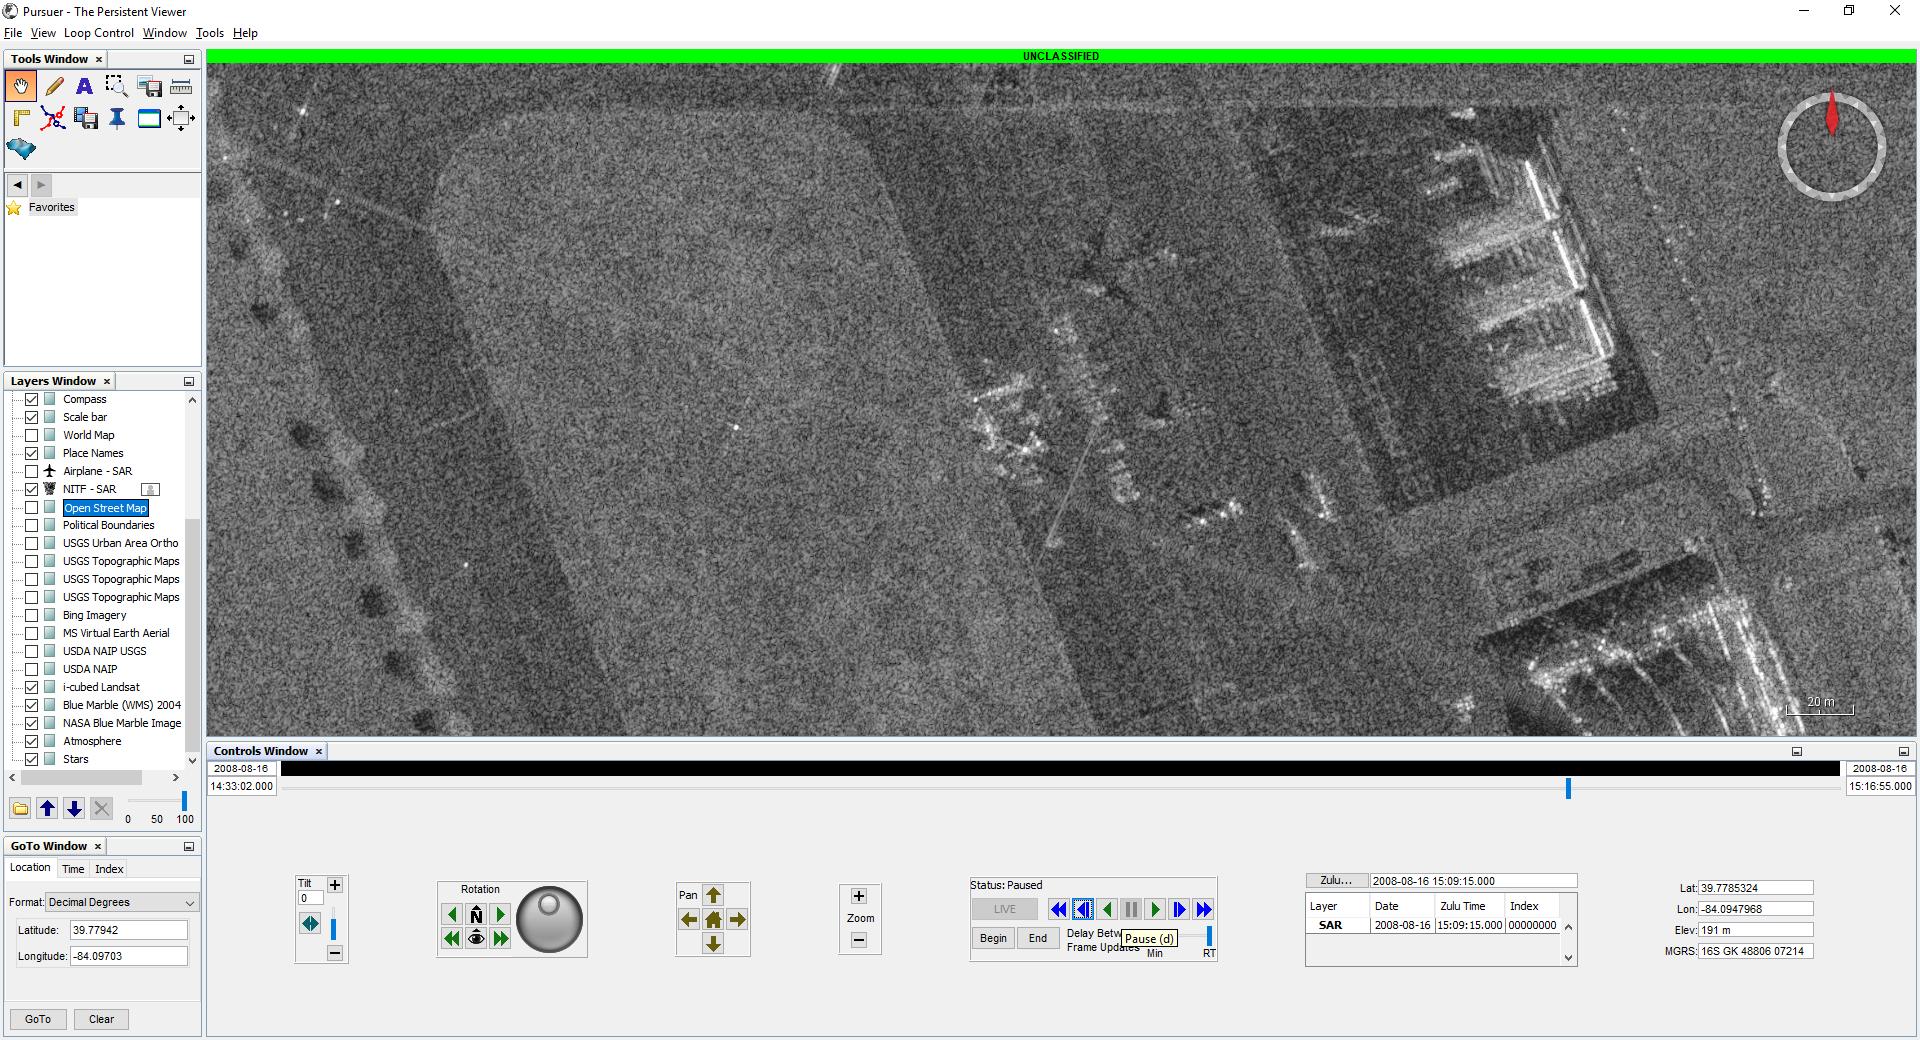
Task: Enable the World Map layer checkbox
Action: click(x=32, y=435)
